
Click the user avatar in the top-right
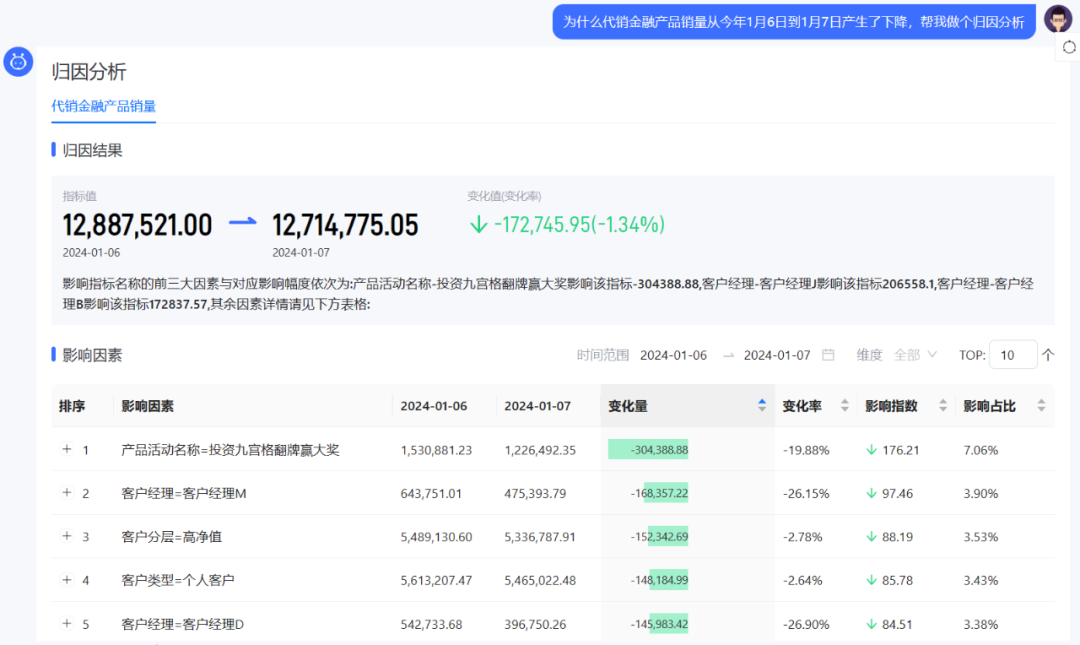[1057, 19]
